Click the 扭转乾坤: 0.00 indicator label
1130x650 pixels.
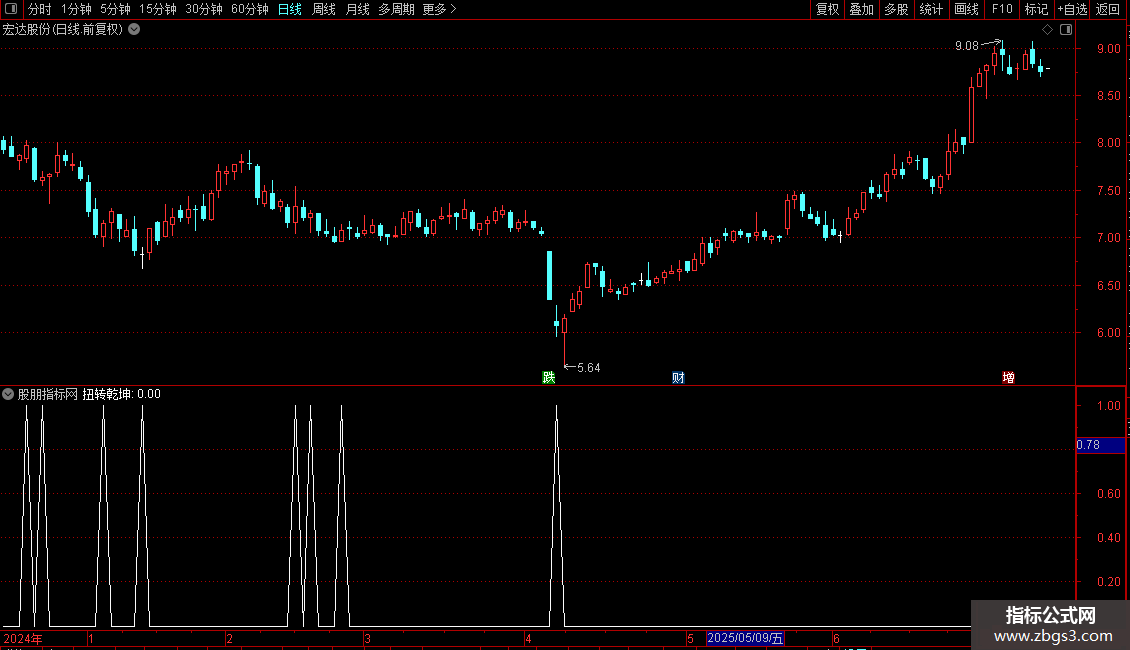[x=121, y=394]
